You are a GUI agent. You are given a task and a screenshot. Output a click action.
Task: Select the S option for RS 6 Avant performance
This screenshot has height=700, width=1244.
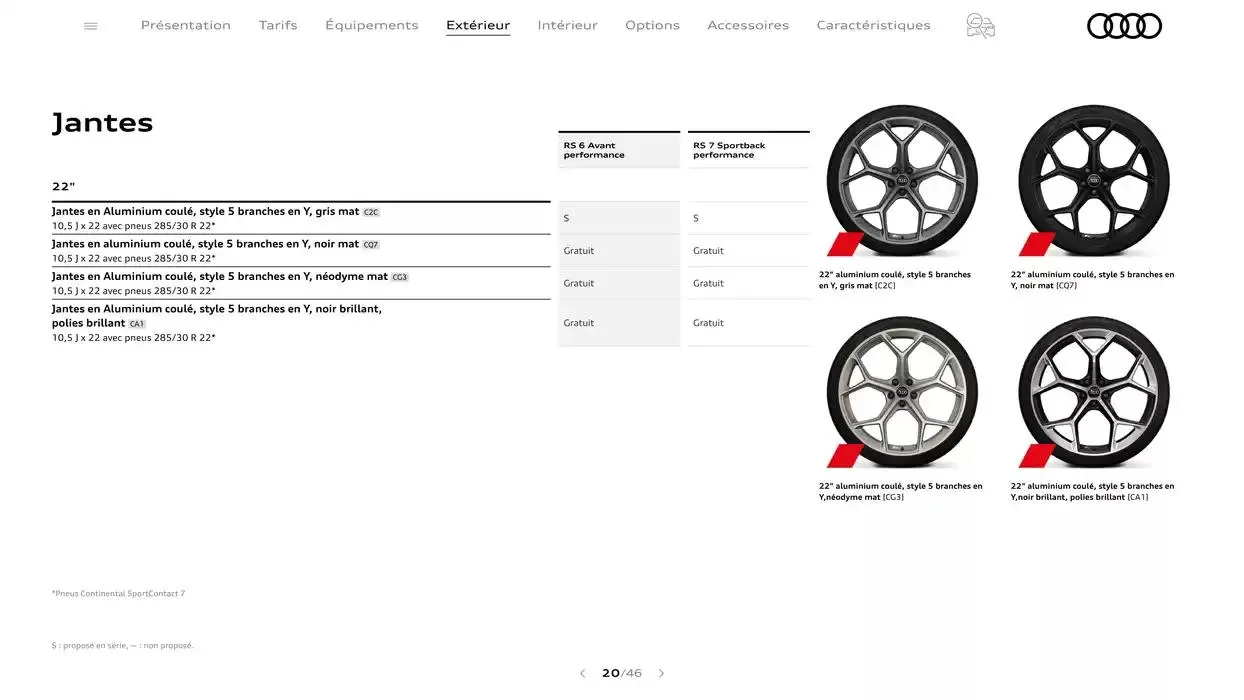566,217
